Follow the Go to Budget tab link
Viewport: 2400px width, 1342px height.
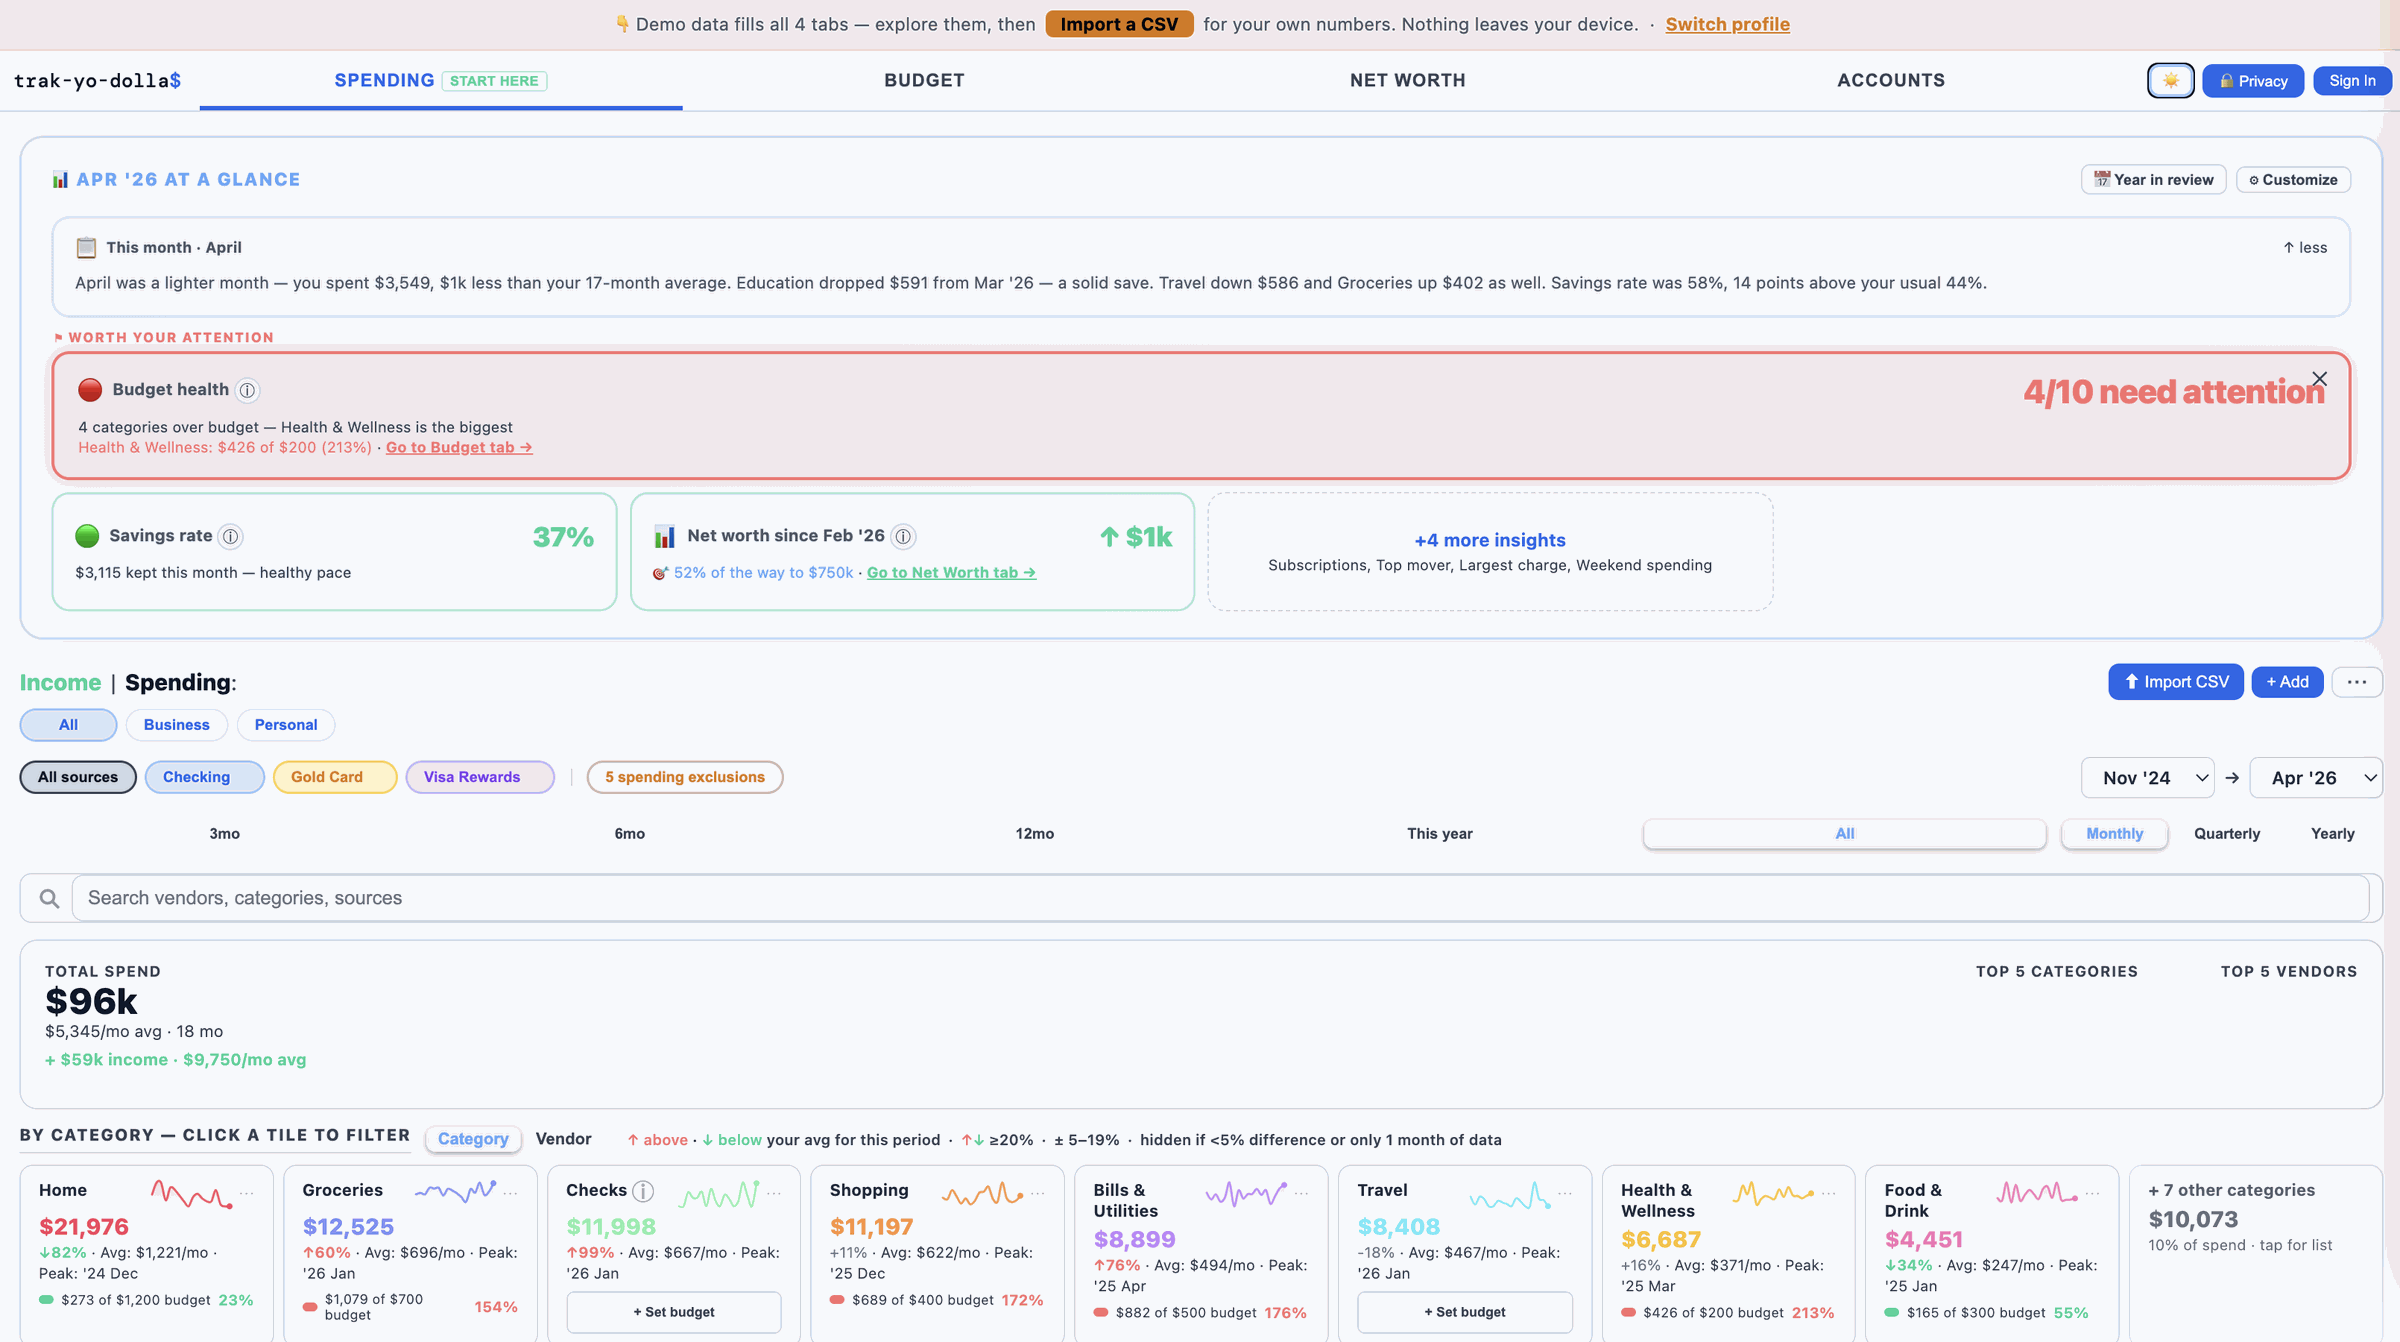tap(459, 448)
